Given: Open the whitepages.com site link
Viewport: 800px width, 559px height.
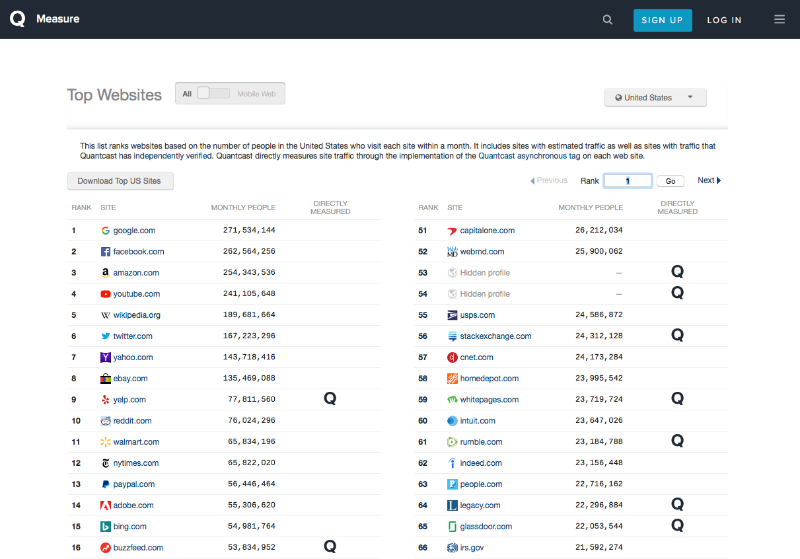Looking at the screenshot, I should [489, 400].
